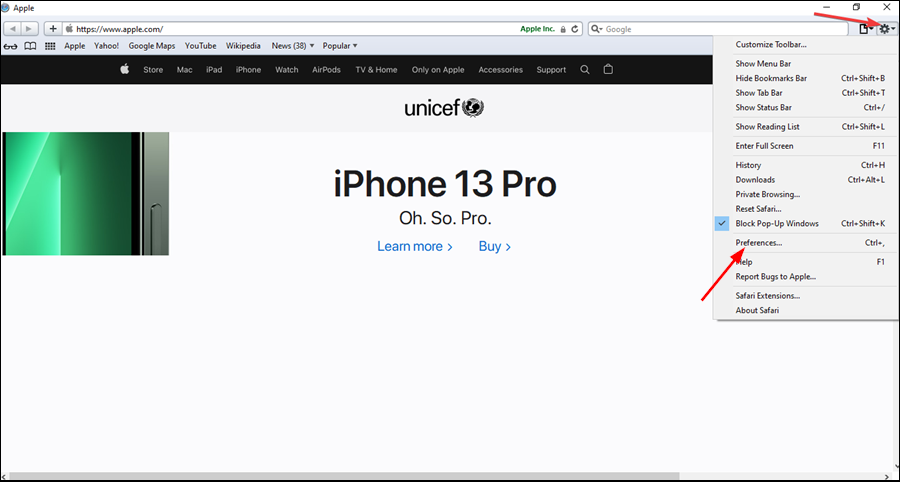Open Reading List glasses icon
Viewport: 900px width, 482px height.
pos(10,46)
